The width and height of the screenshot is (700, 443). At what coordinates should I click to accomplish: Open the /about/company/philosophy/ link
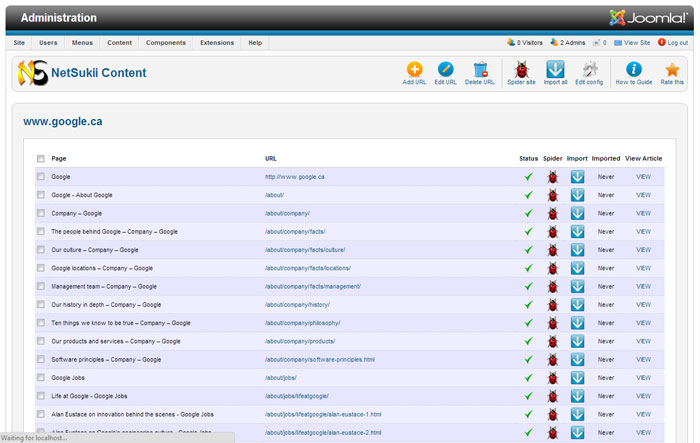302,323
